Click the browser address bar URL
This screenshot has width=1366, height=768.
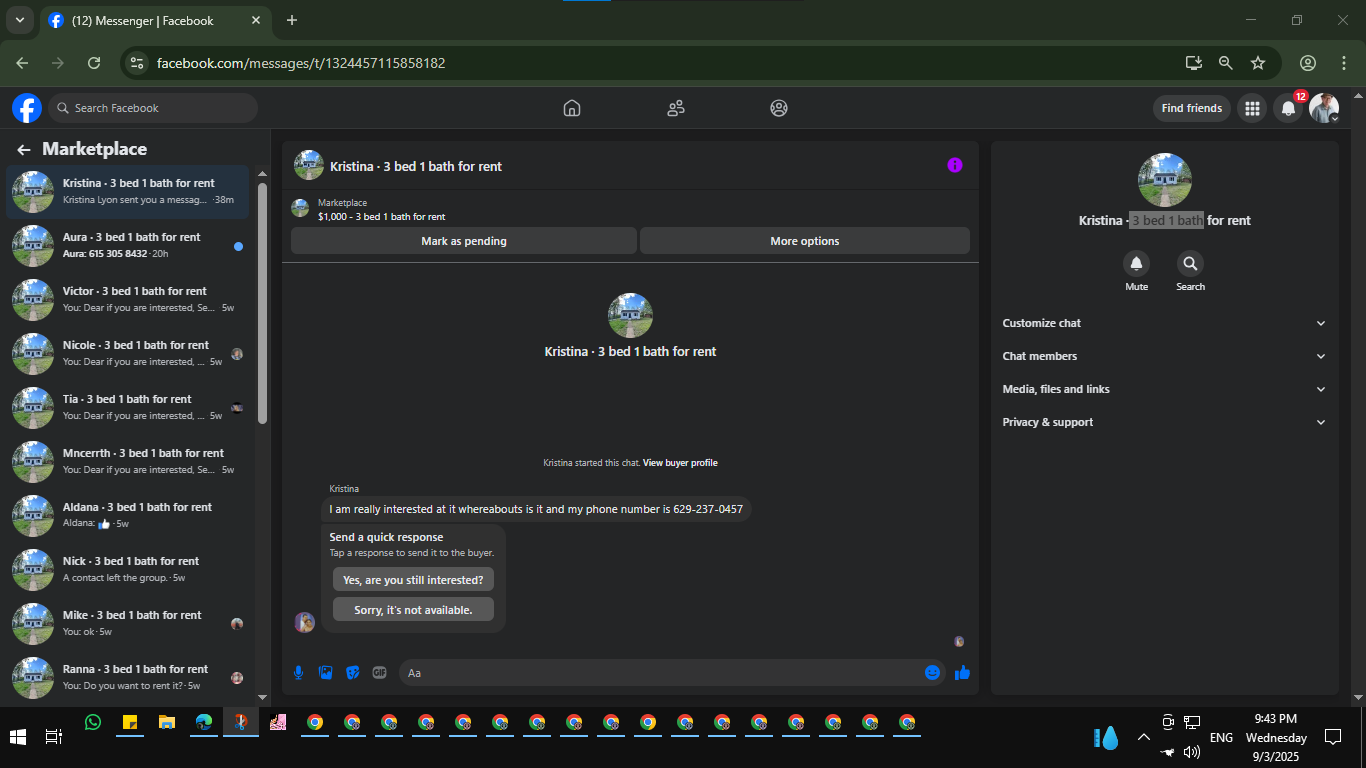pos(301,63)
